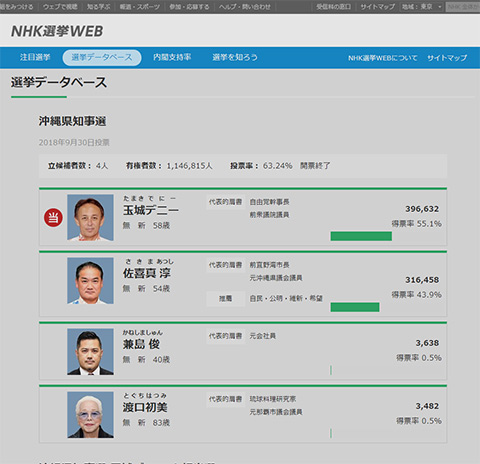Image resolution: width=480 pixels, height=464 pixels.
Task: Open サイトマップ in blue navigation bar
Action: coord(447,58)
